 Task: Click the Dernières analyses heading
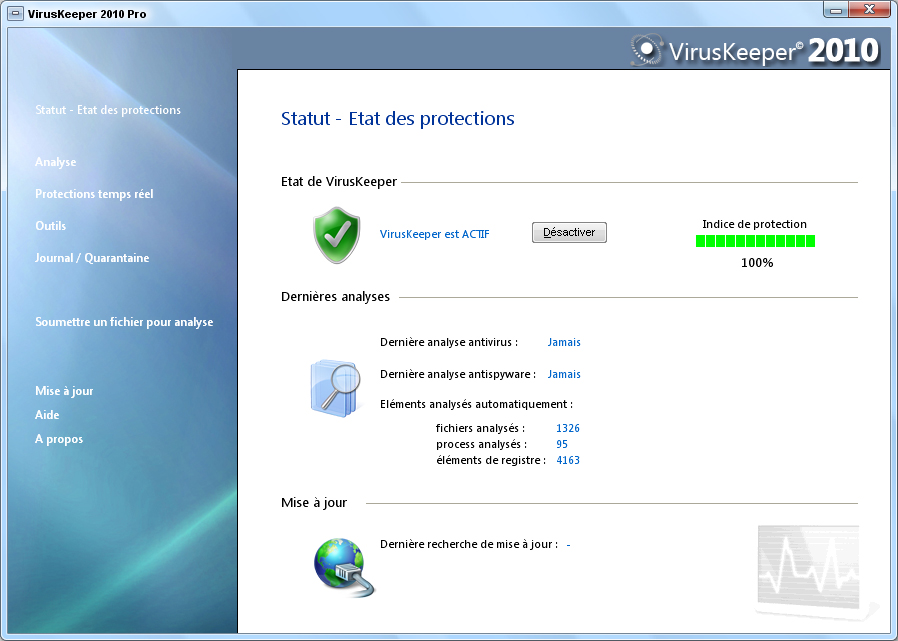pos(336,297)
